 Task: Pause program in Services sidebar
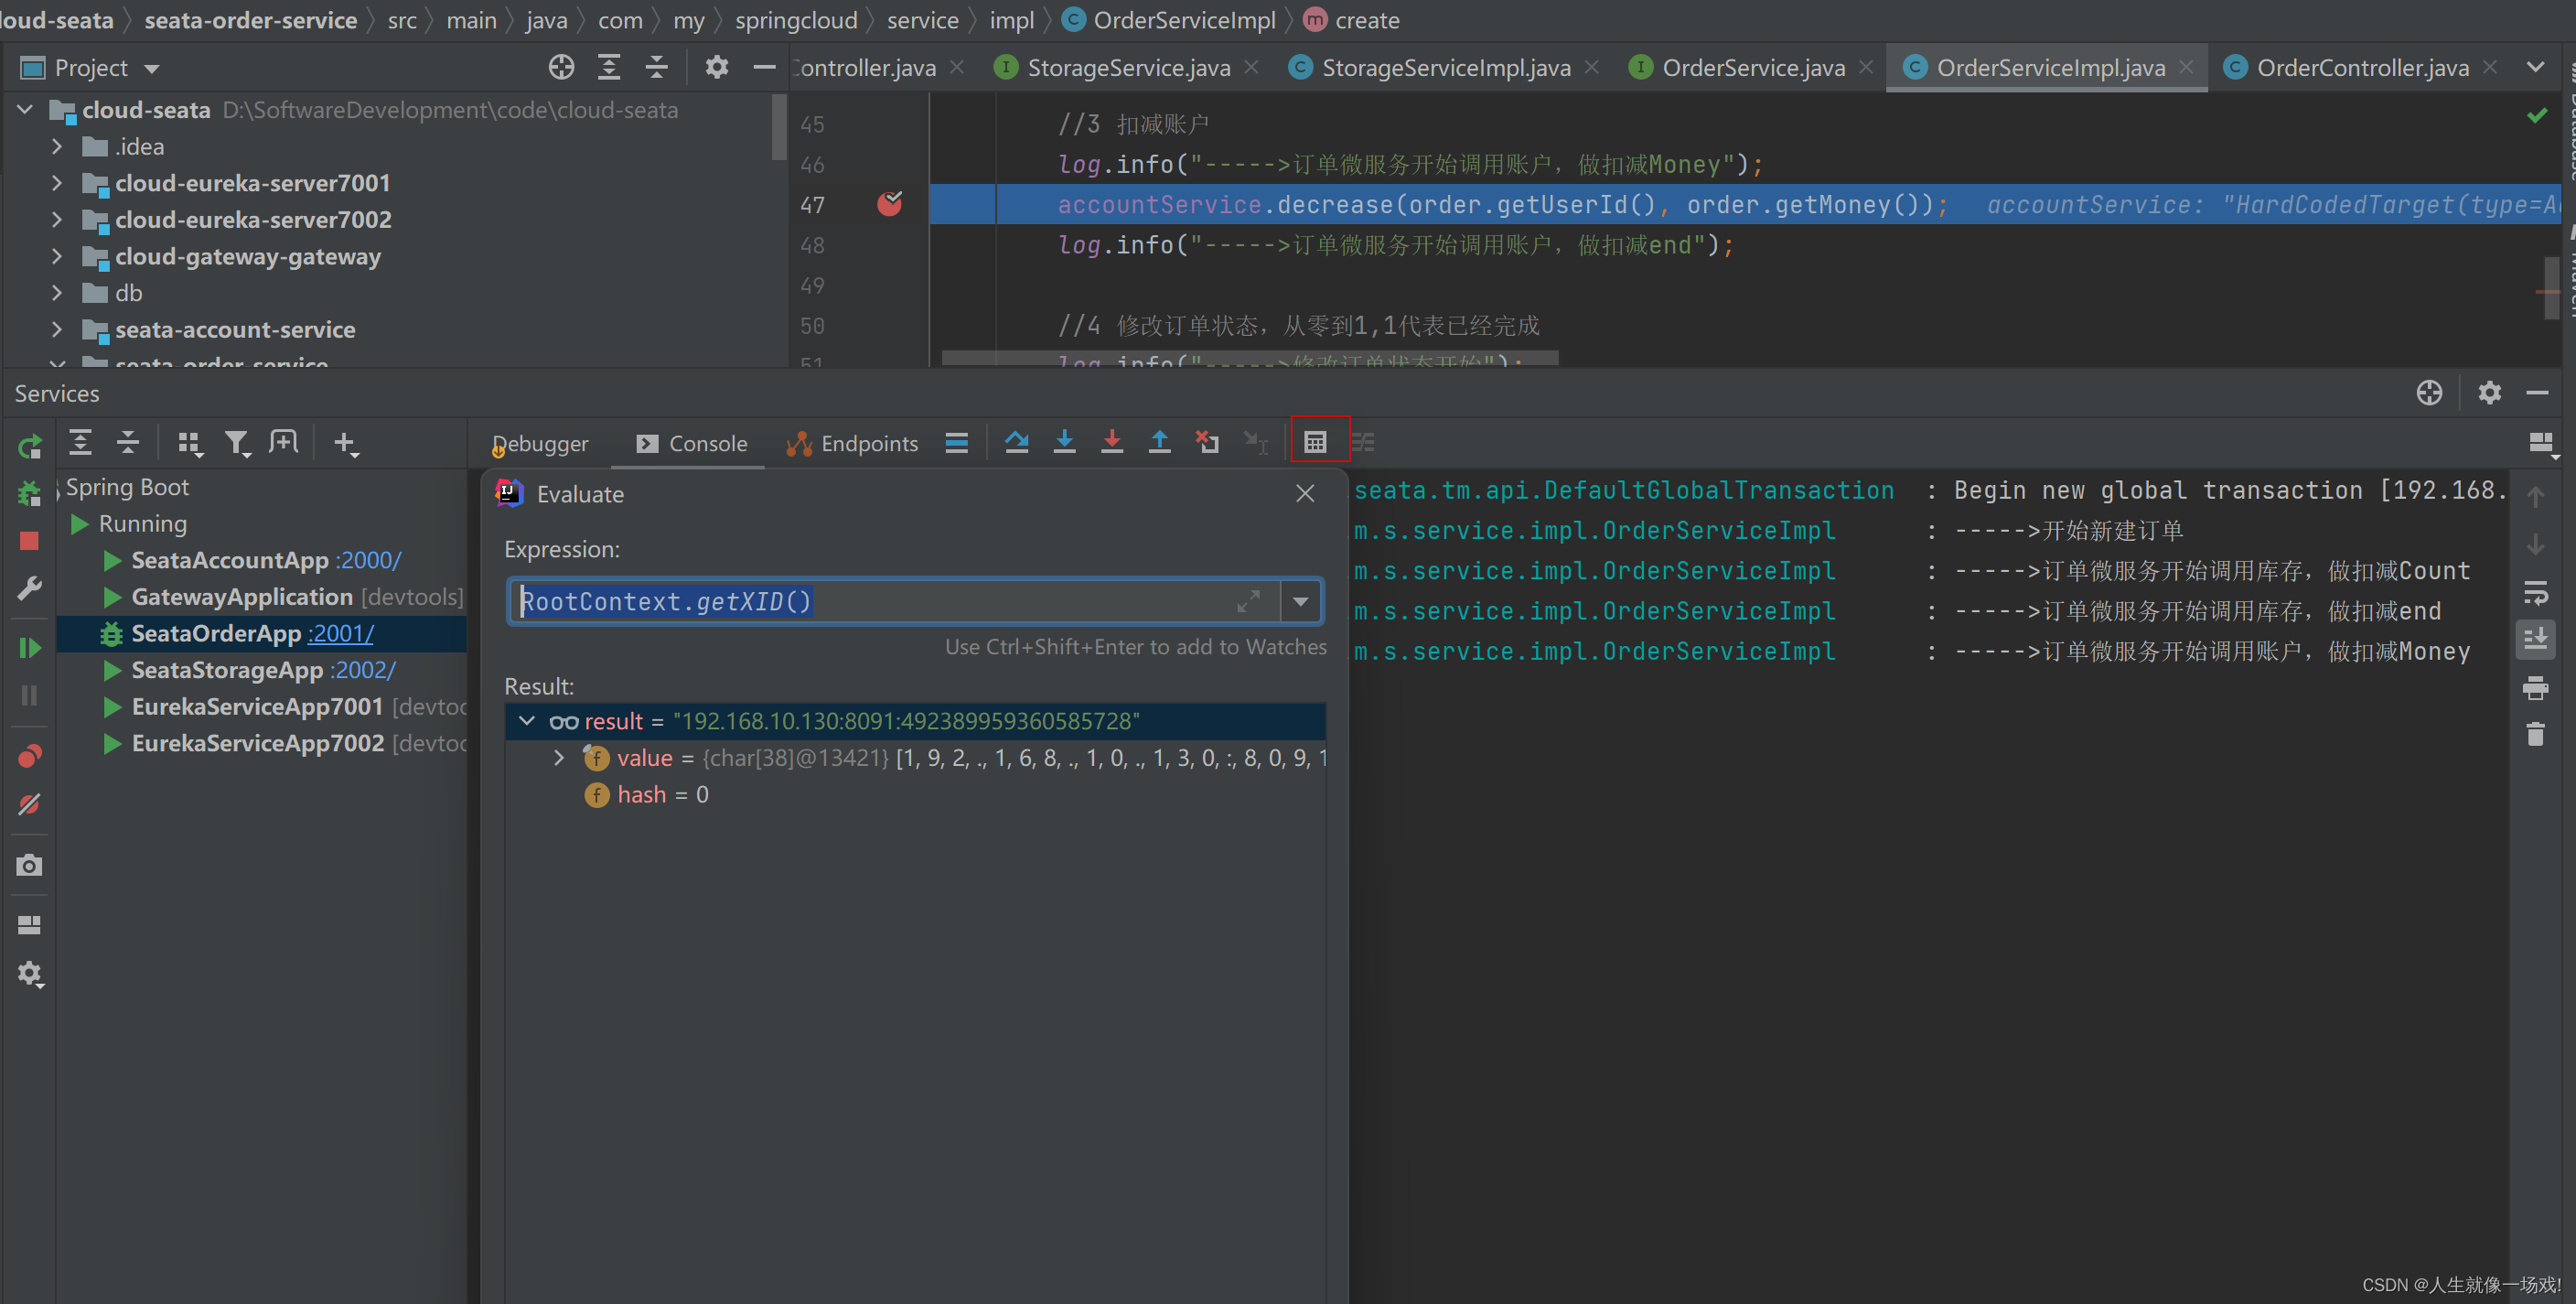pos(29,696)
